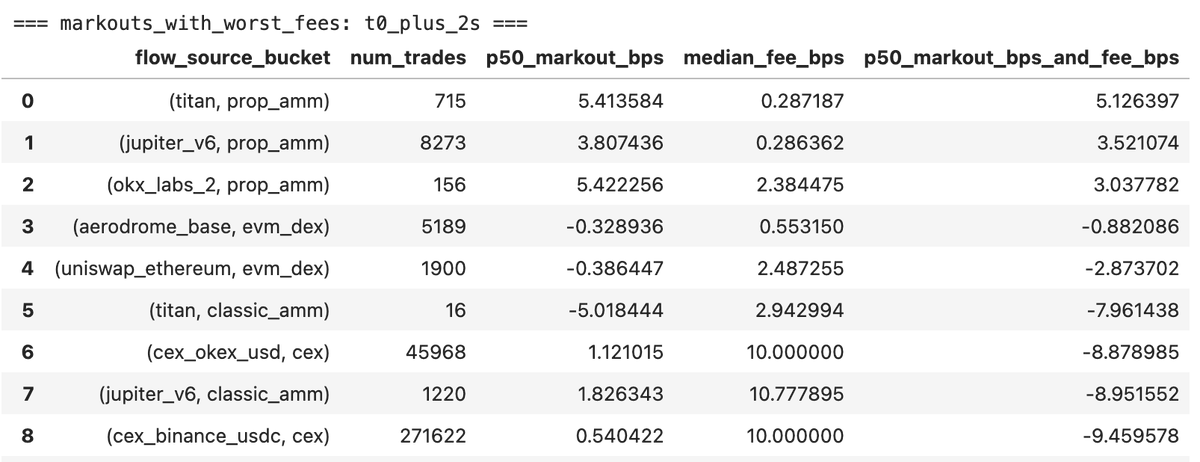Image resolution: width=1200 pixels, height=462 pixels.
Task: Select cell (titan, prop_amm)
Action: coord(249,101)
